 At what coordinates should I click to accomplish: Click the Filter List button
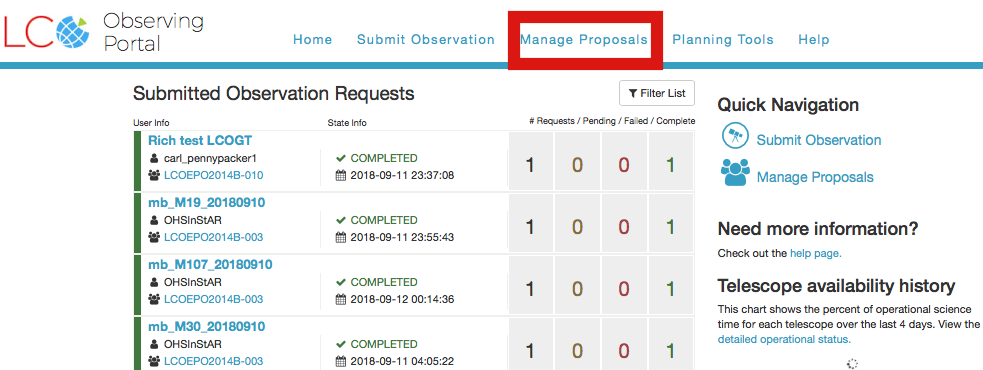point(657,93)
